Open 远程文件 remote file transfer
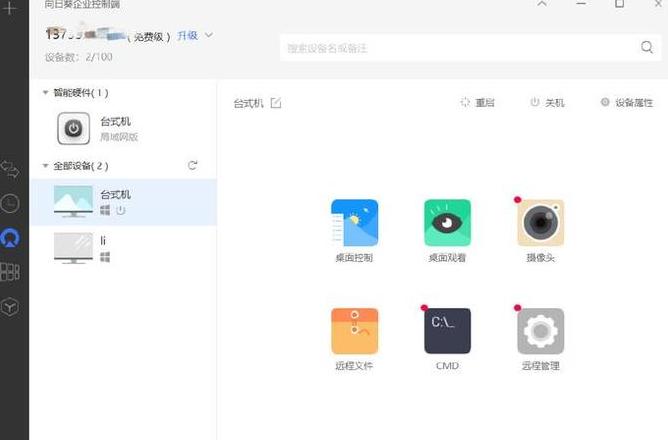Viewport: 668px width, 440px height. pyautogui.click(x=354, y=331)
